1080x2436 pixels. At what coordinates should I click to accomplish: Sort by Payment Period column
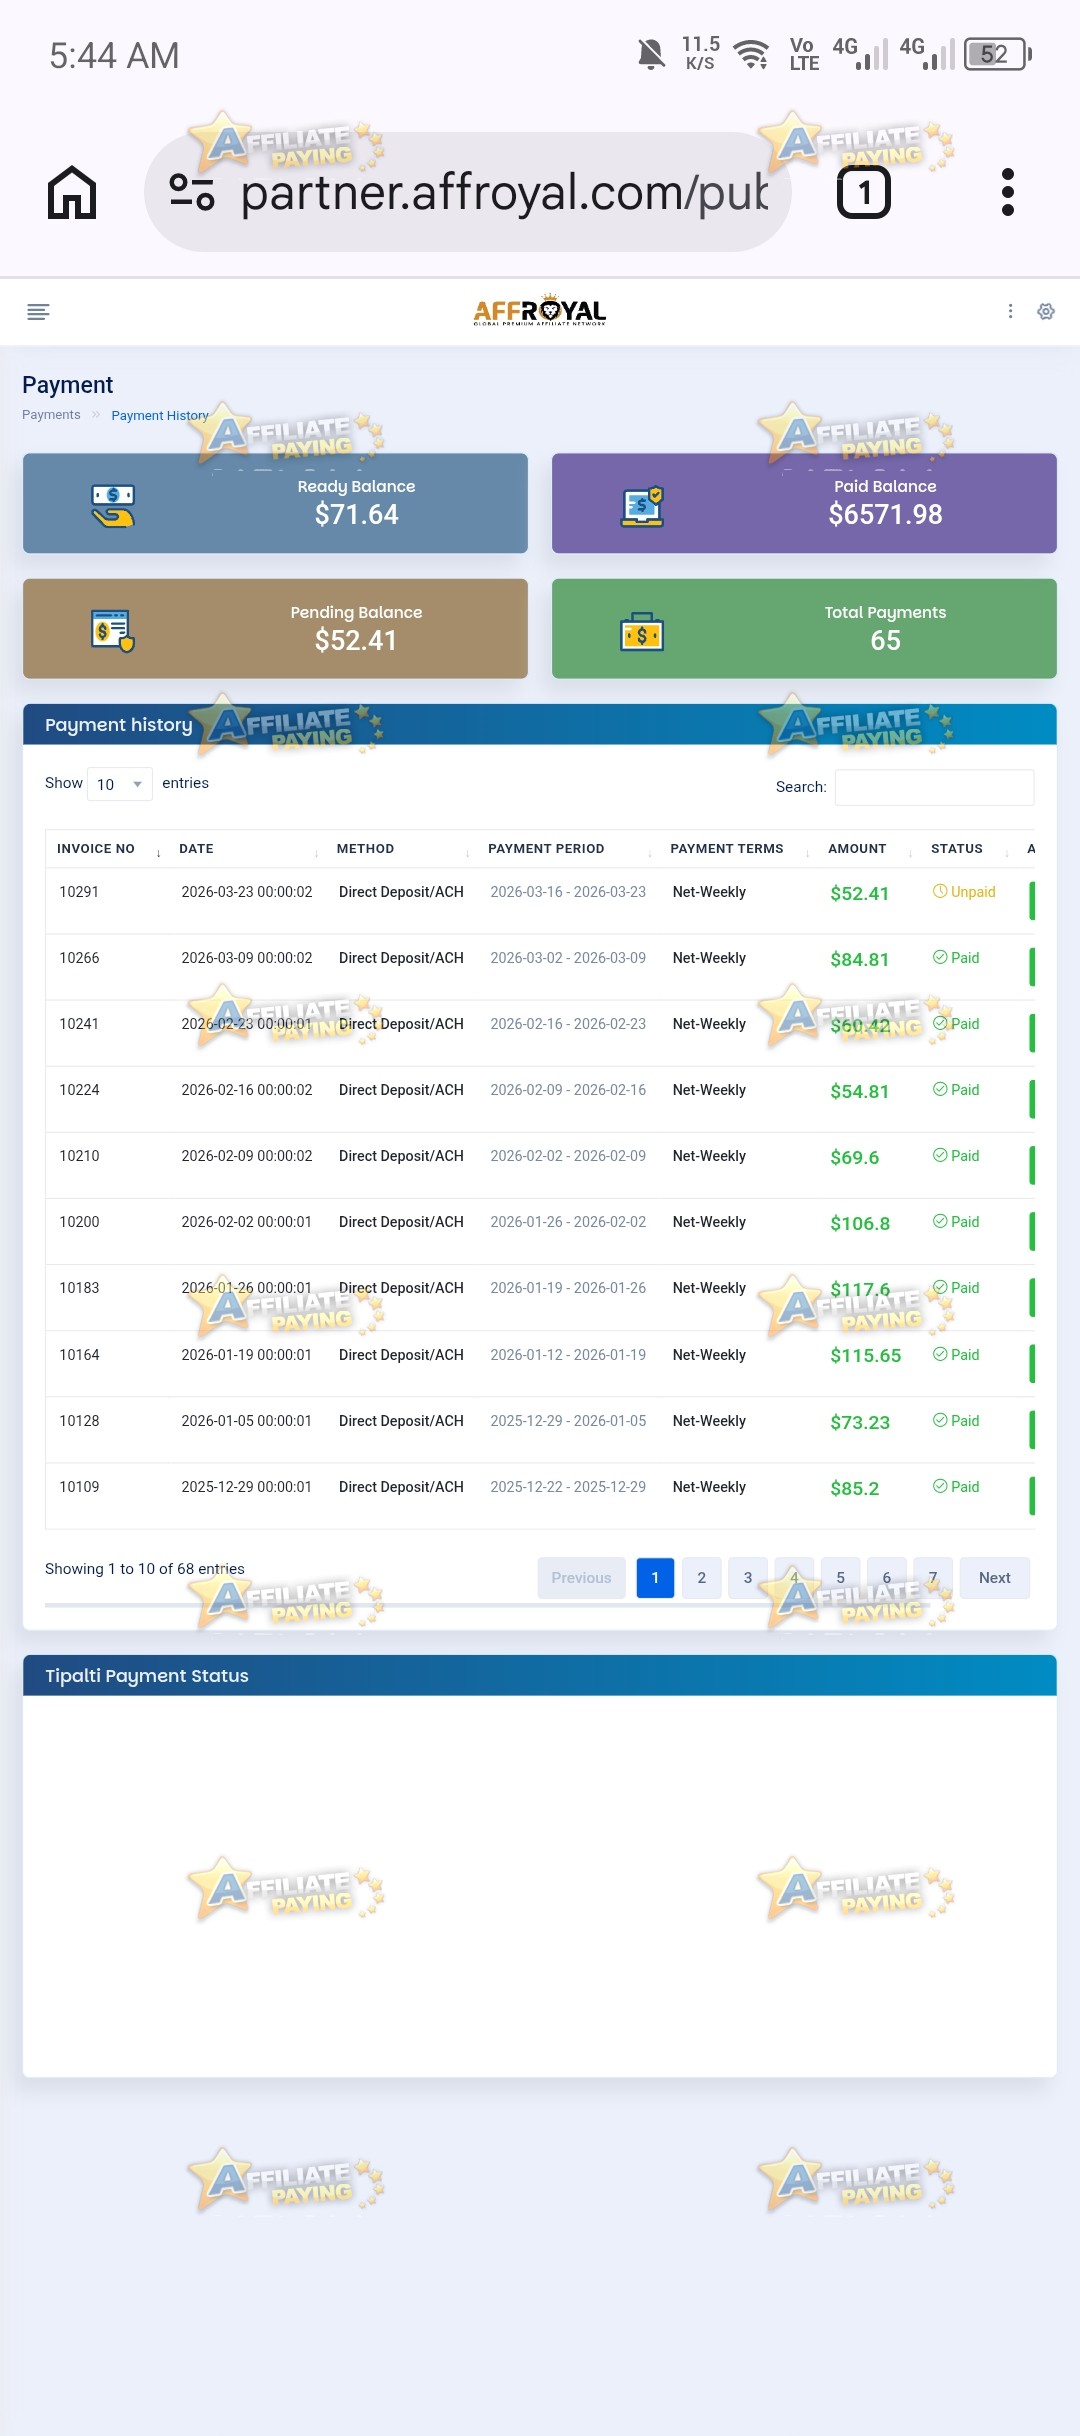tap(568, 848)
